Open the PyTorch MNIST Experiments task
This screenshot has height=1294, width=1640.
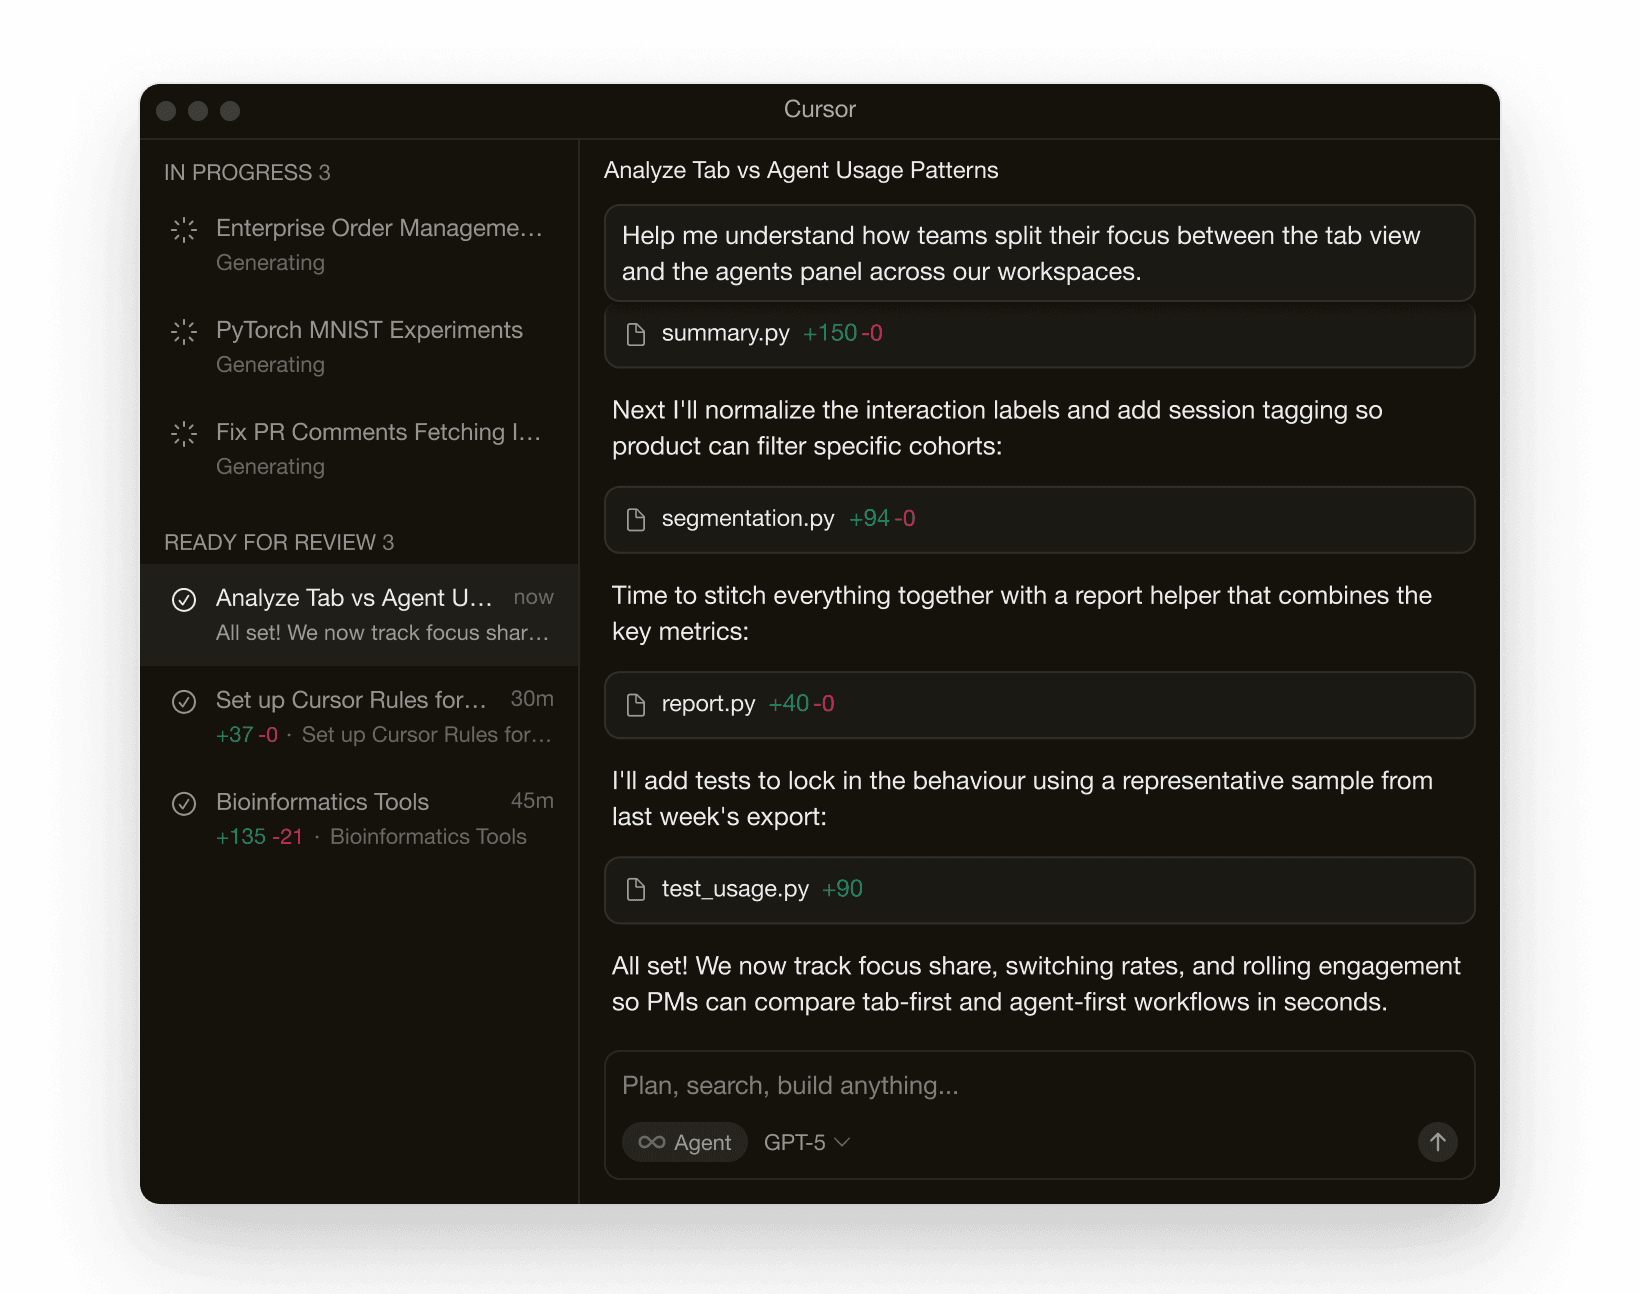[x=359, y=347]
